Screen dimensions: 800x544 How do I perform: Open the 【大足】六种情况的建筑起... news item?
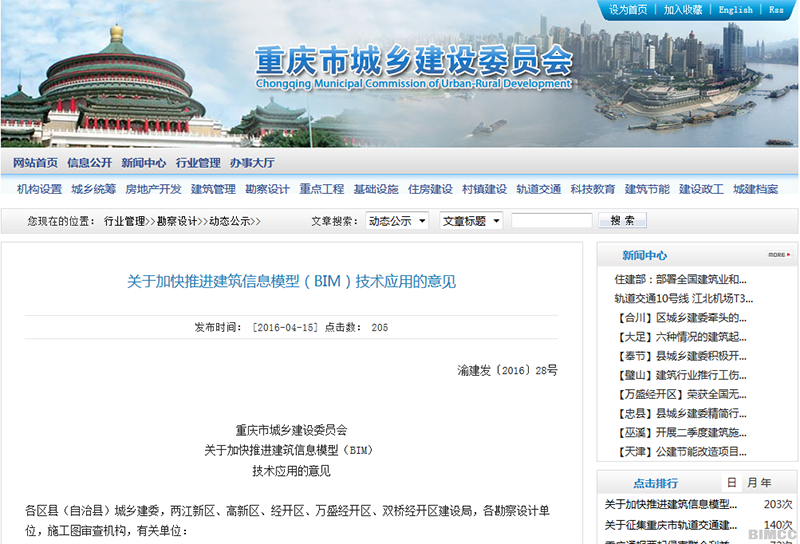tap(680, 337)
